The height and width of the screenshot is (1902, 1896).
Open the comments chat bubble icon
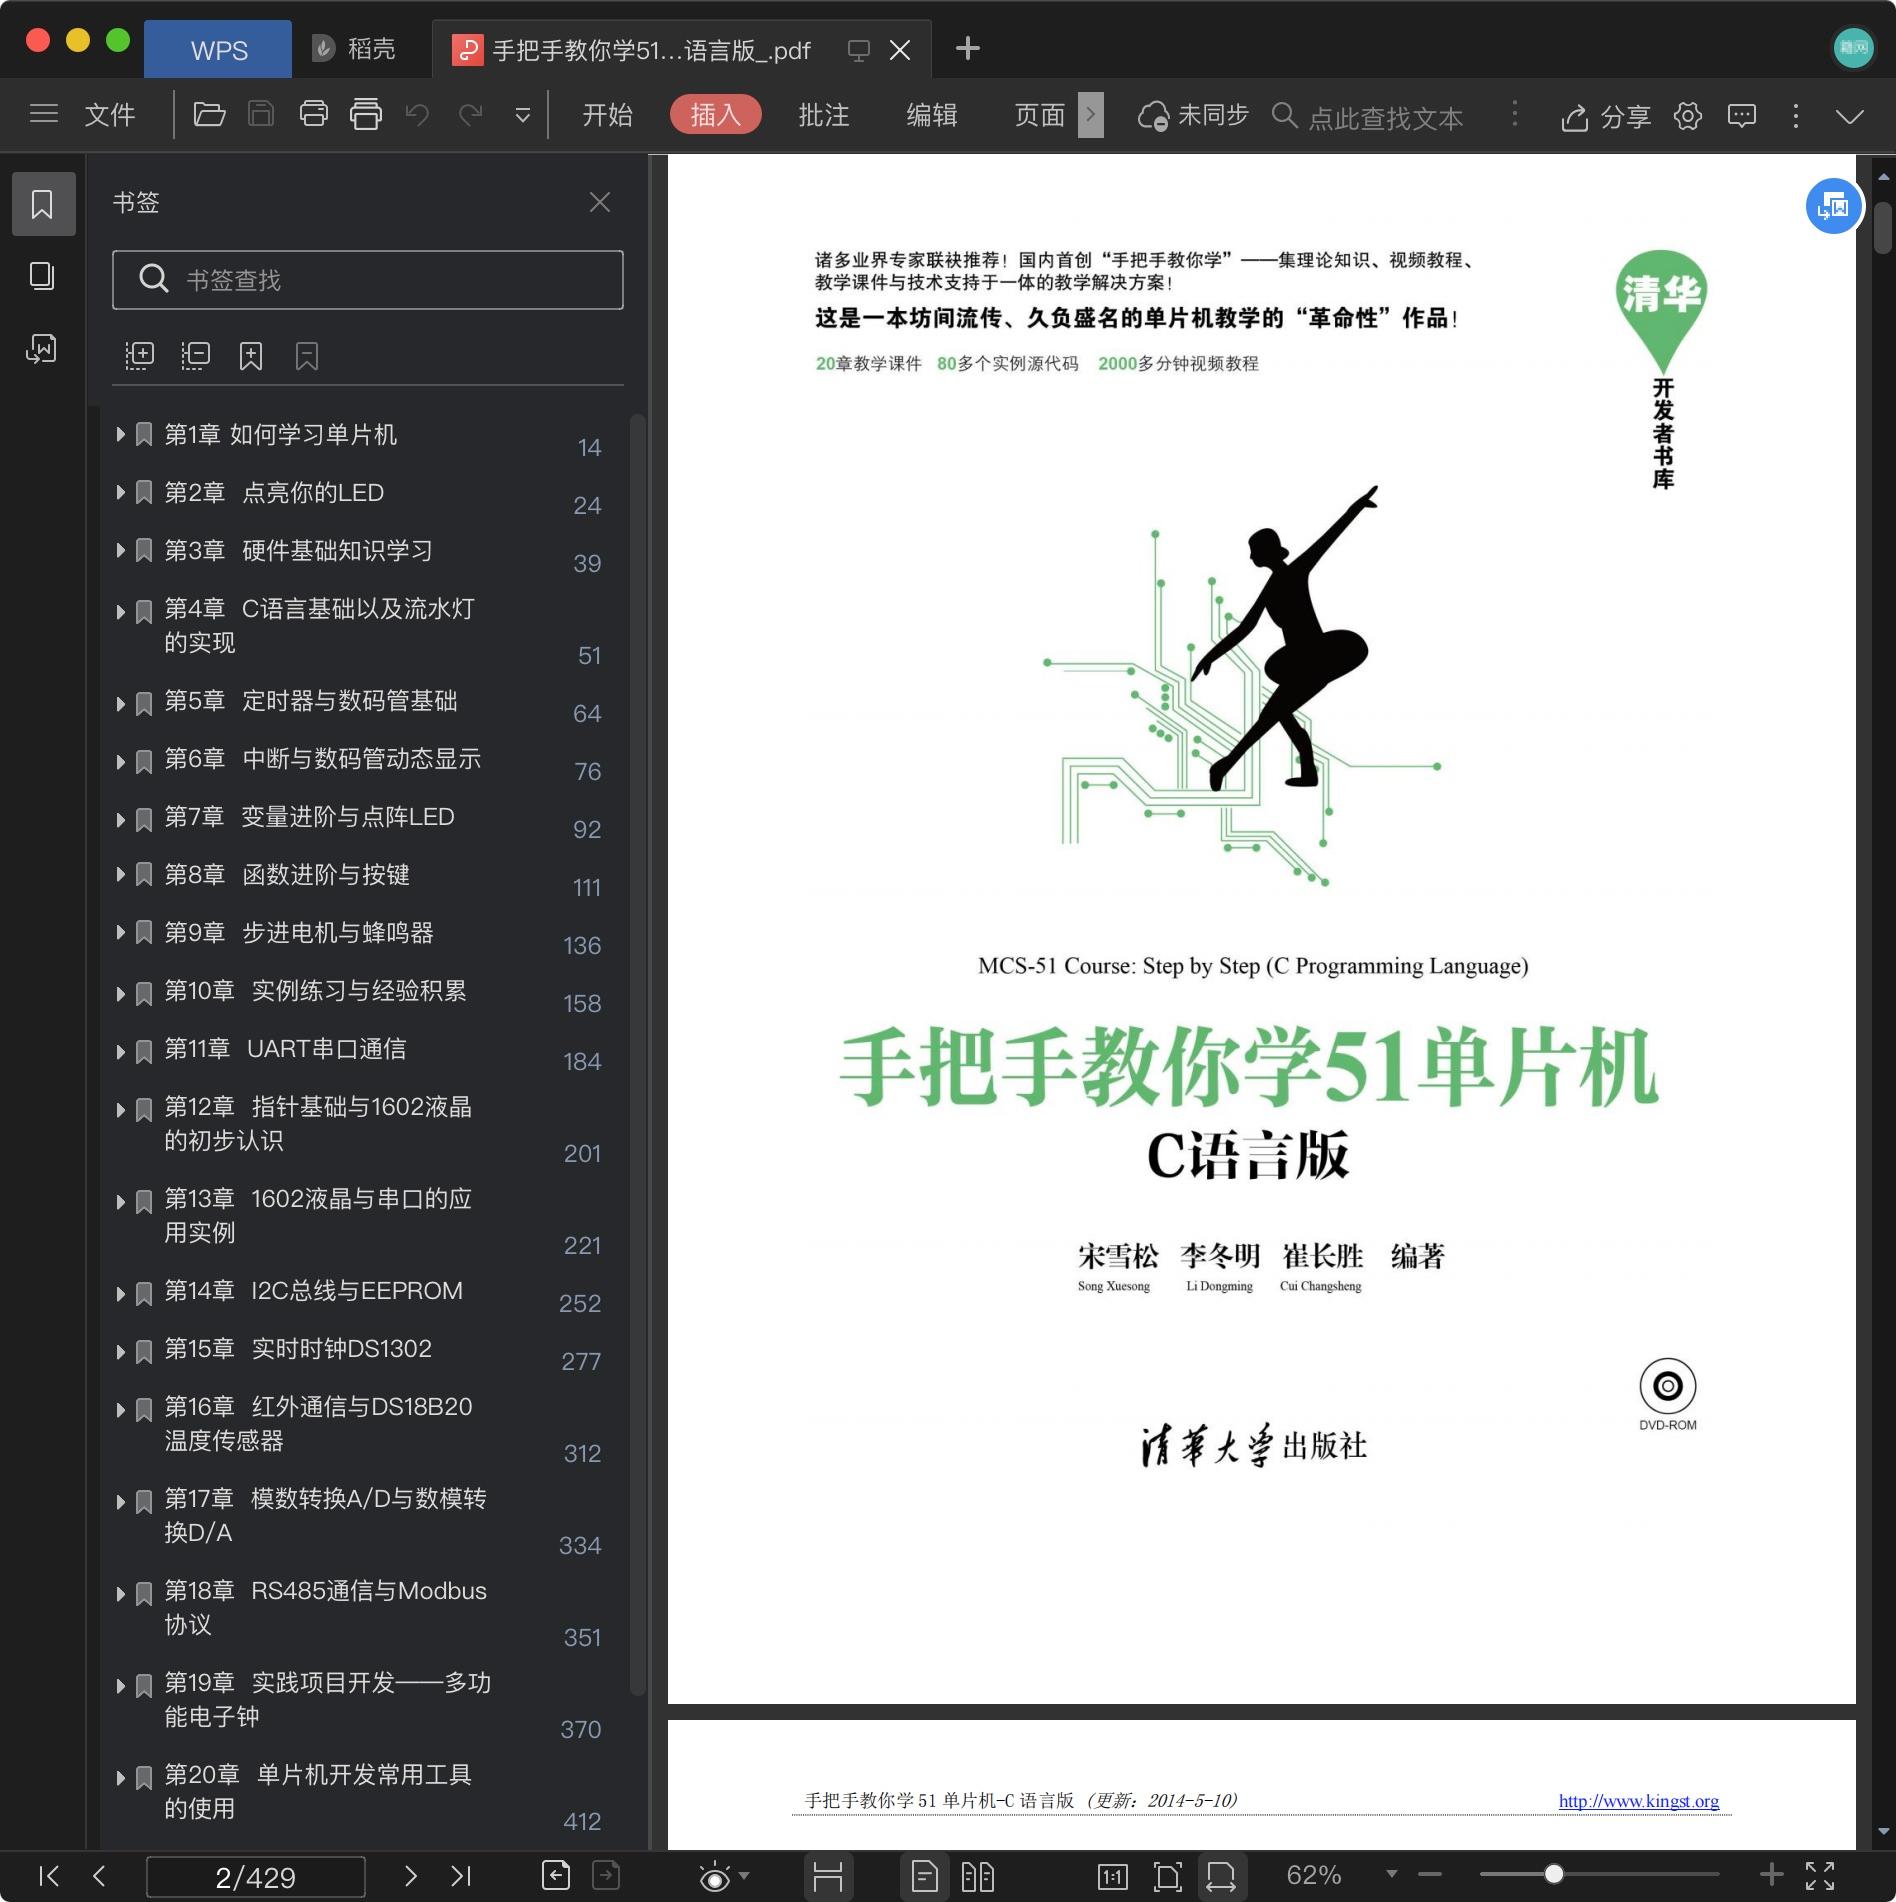pyautogui.click(x=1742, y=116)
